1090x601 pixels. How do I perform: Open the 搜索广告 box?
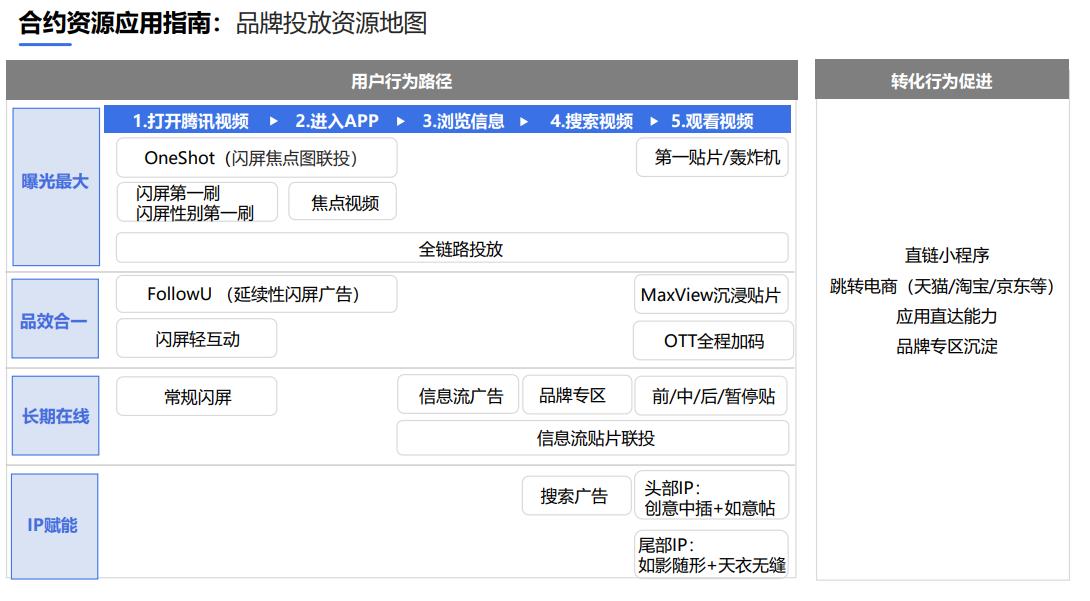click(577, 495)
